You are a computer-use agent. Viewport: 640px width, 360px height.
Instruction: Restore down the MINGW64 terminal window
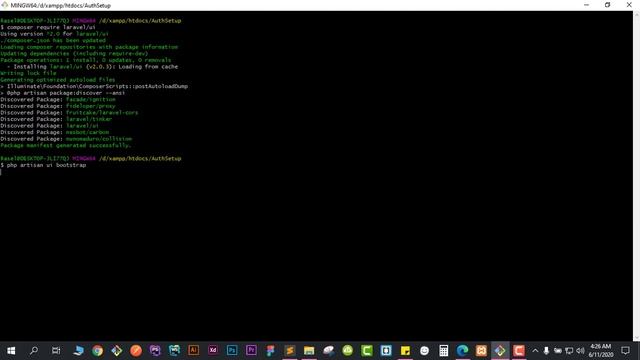(607, 5)
